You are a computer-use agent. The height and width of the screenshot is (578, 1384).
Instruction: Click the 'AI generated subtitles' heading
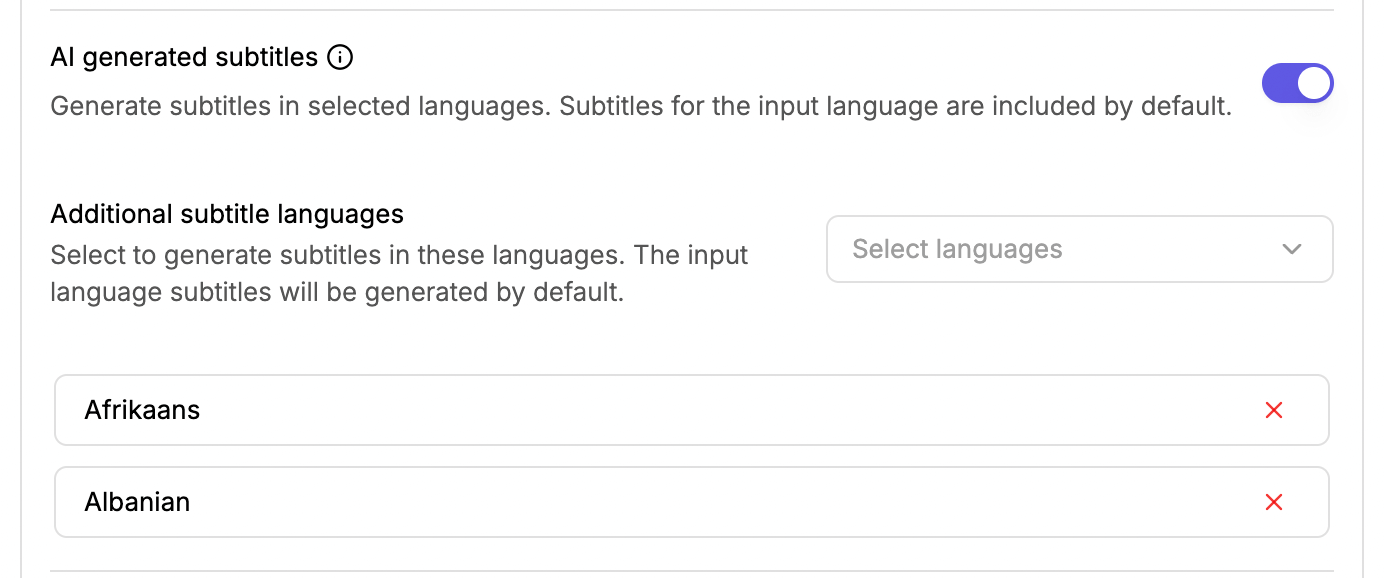tap(184, 58)
